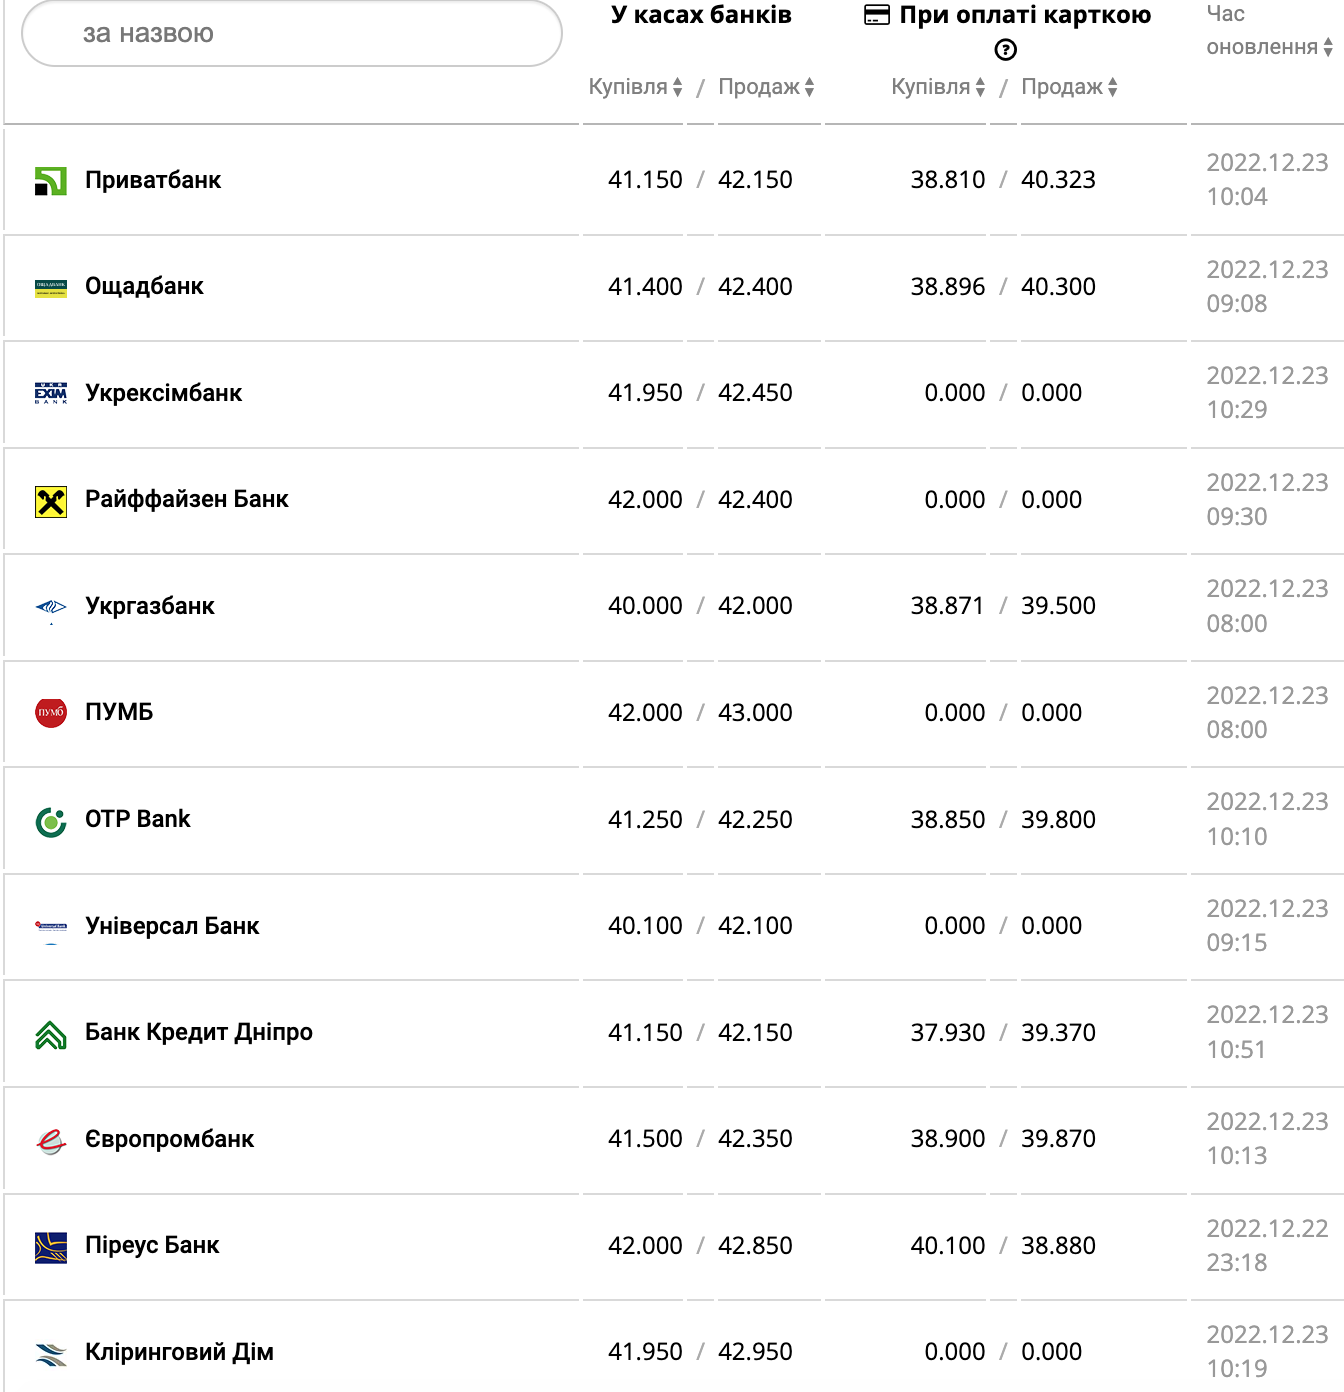Click the OTP Bank green logo
1344x1392 pixels.
click(50, 821)
